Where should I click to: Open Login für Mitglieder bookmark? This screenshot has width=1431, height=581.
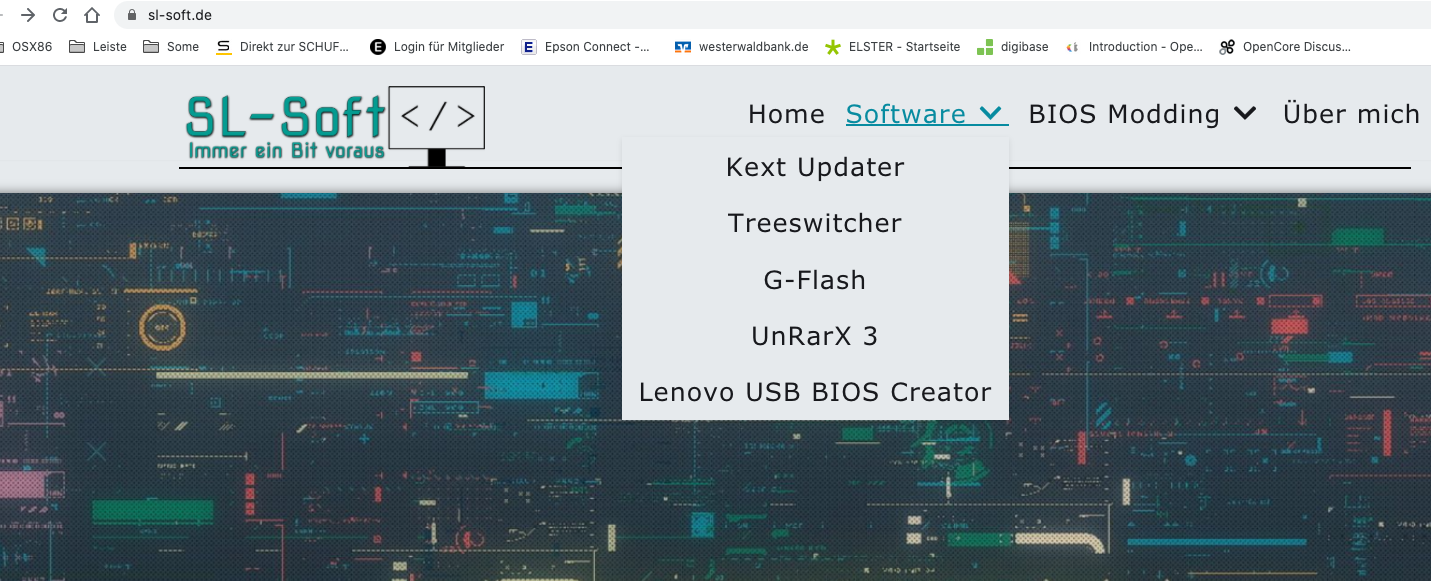tap(437, 46)
